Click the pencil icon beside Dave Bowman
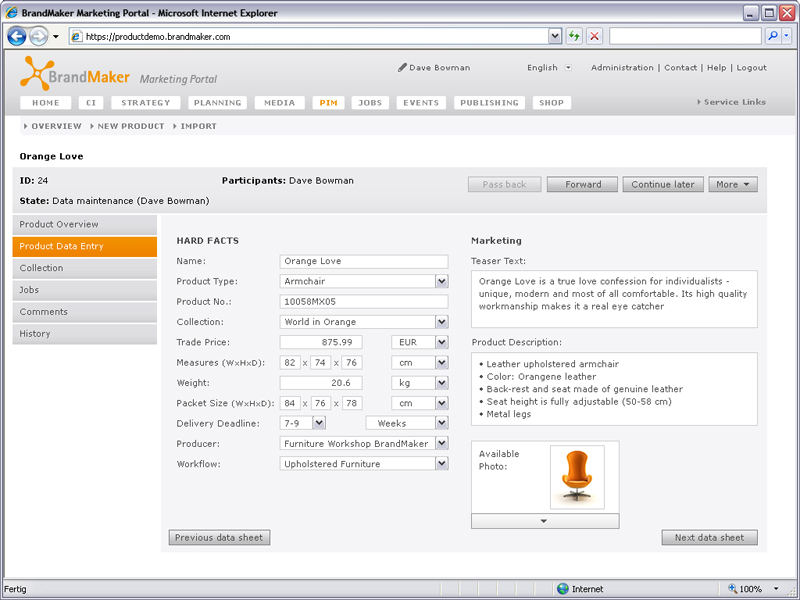The height and width of the screenshot is (600, 800). 402,68
